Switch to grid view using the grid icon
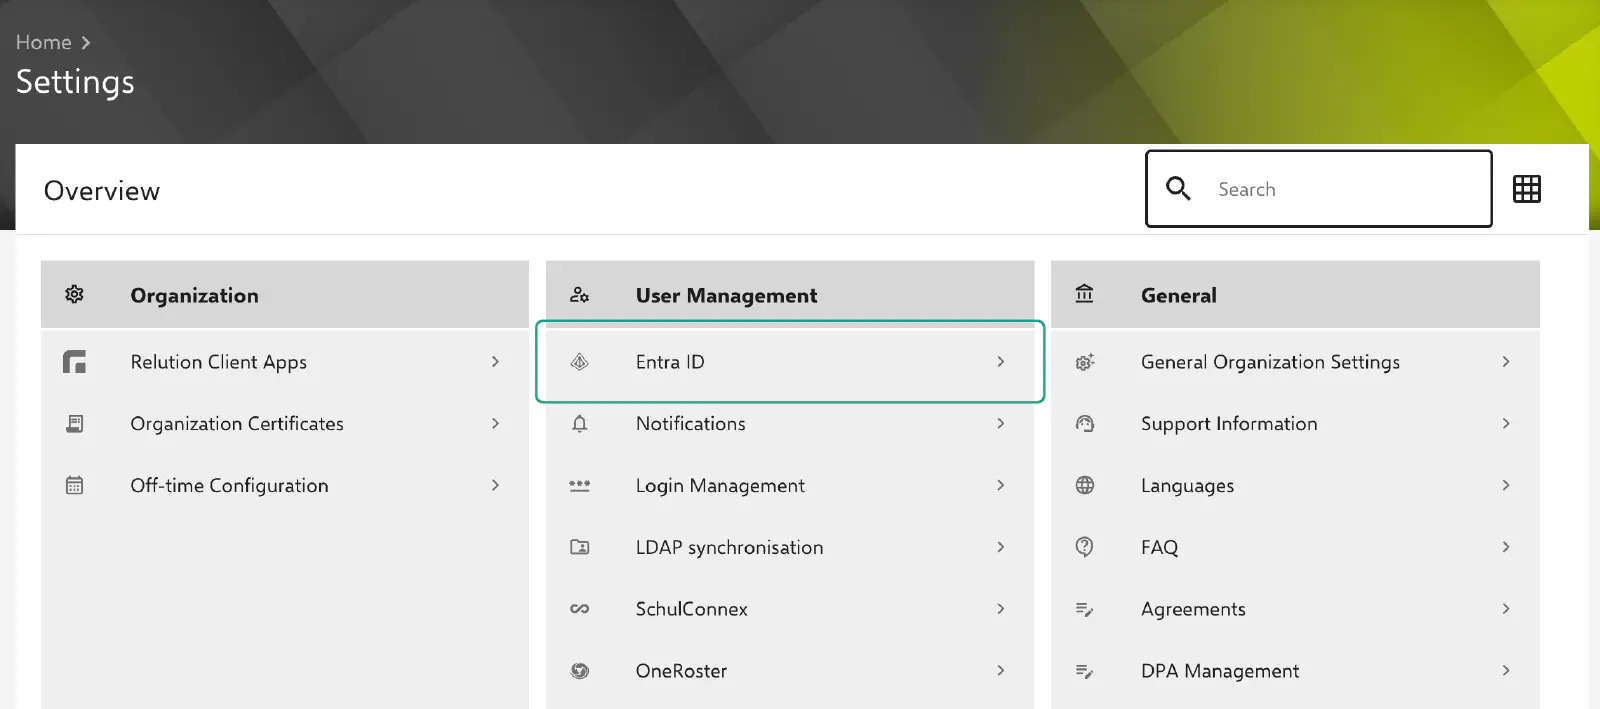This screenshot has width=1600, height=709. [1527, 189]
